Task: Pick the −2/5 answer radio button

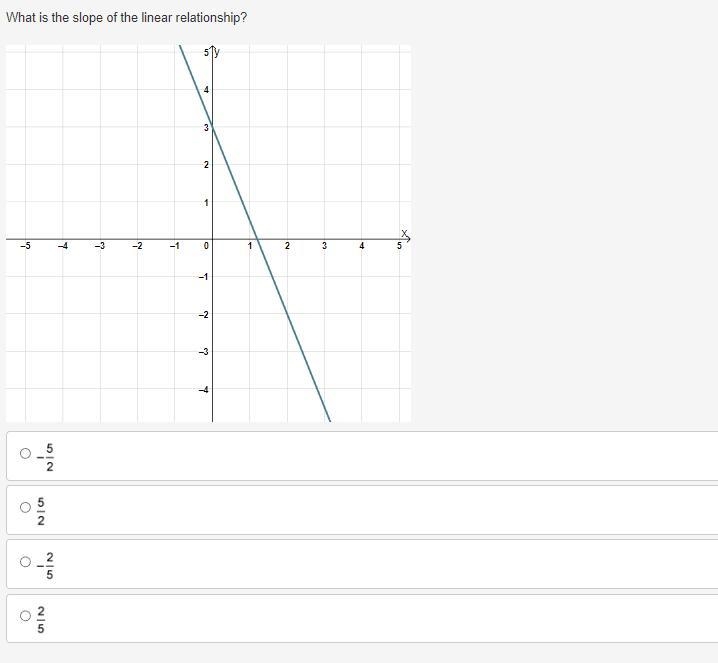Action: 25,561
